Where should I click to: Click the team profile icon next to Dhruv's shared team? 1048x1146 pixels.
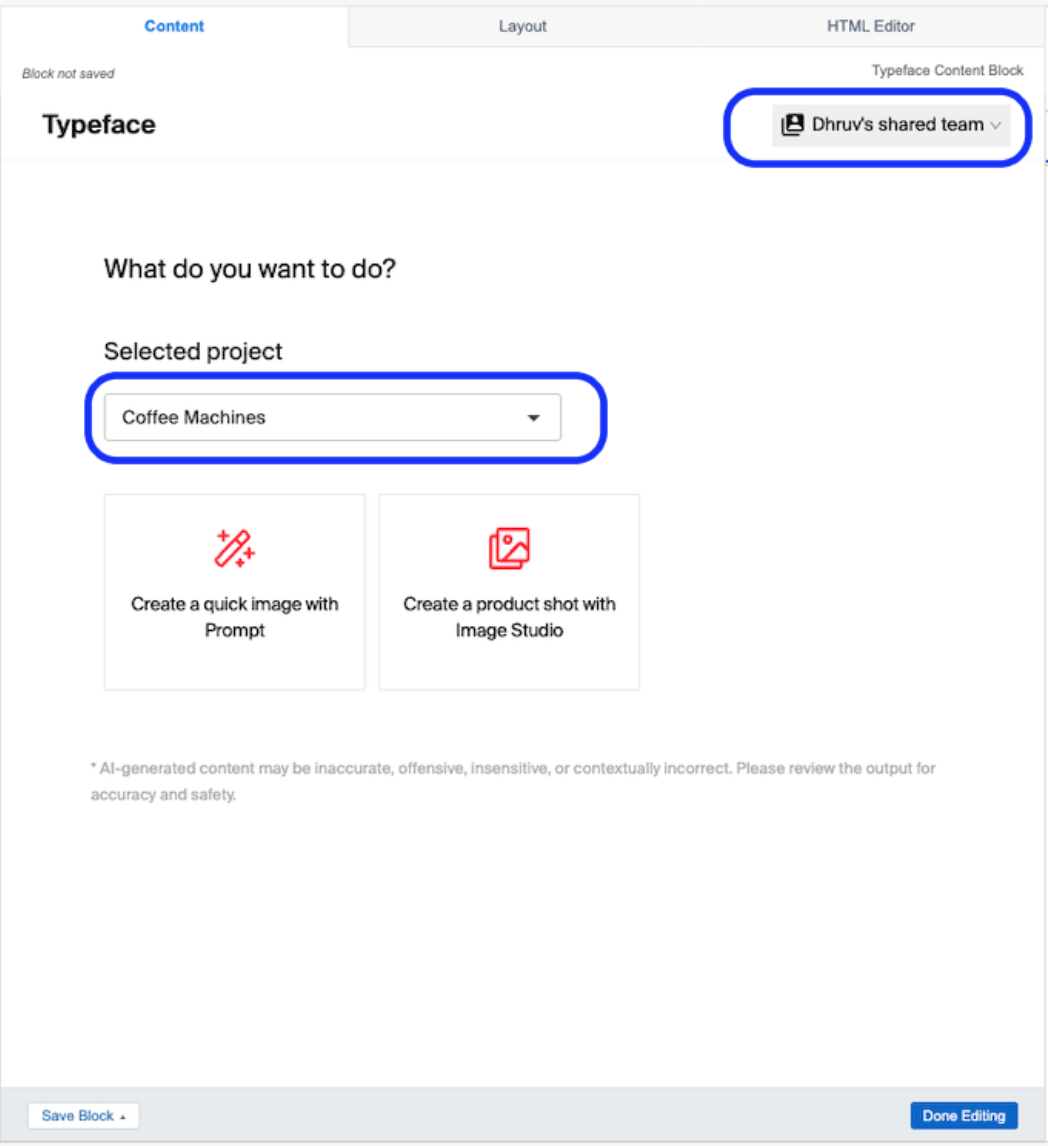[791, 125]
